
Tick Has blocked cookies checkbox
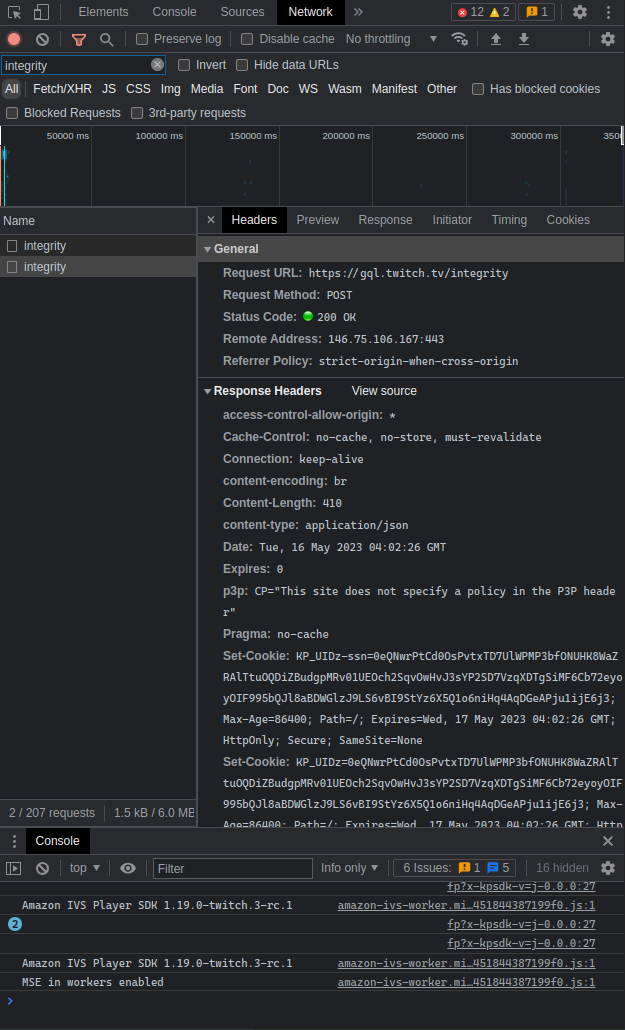click(478, 89)
